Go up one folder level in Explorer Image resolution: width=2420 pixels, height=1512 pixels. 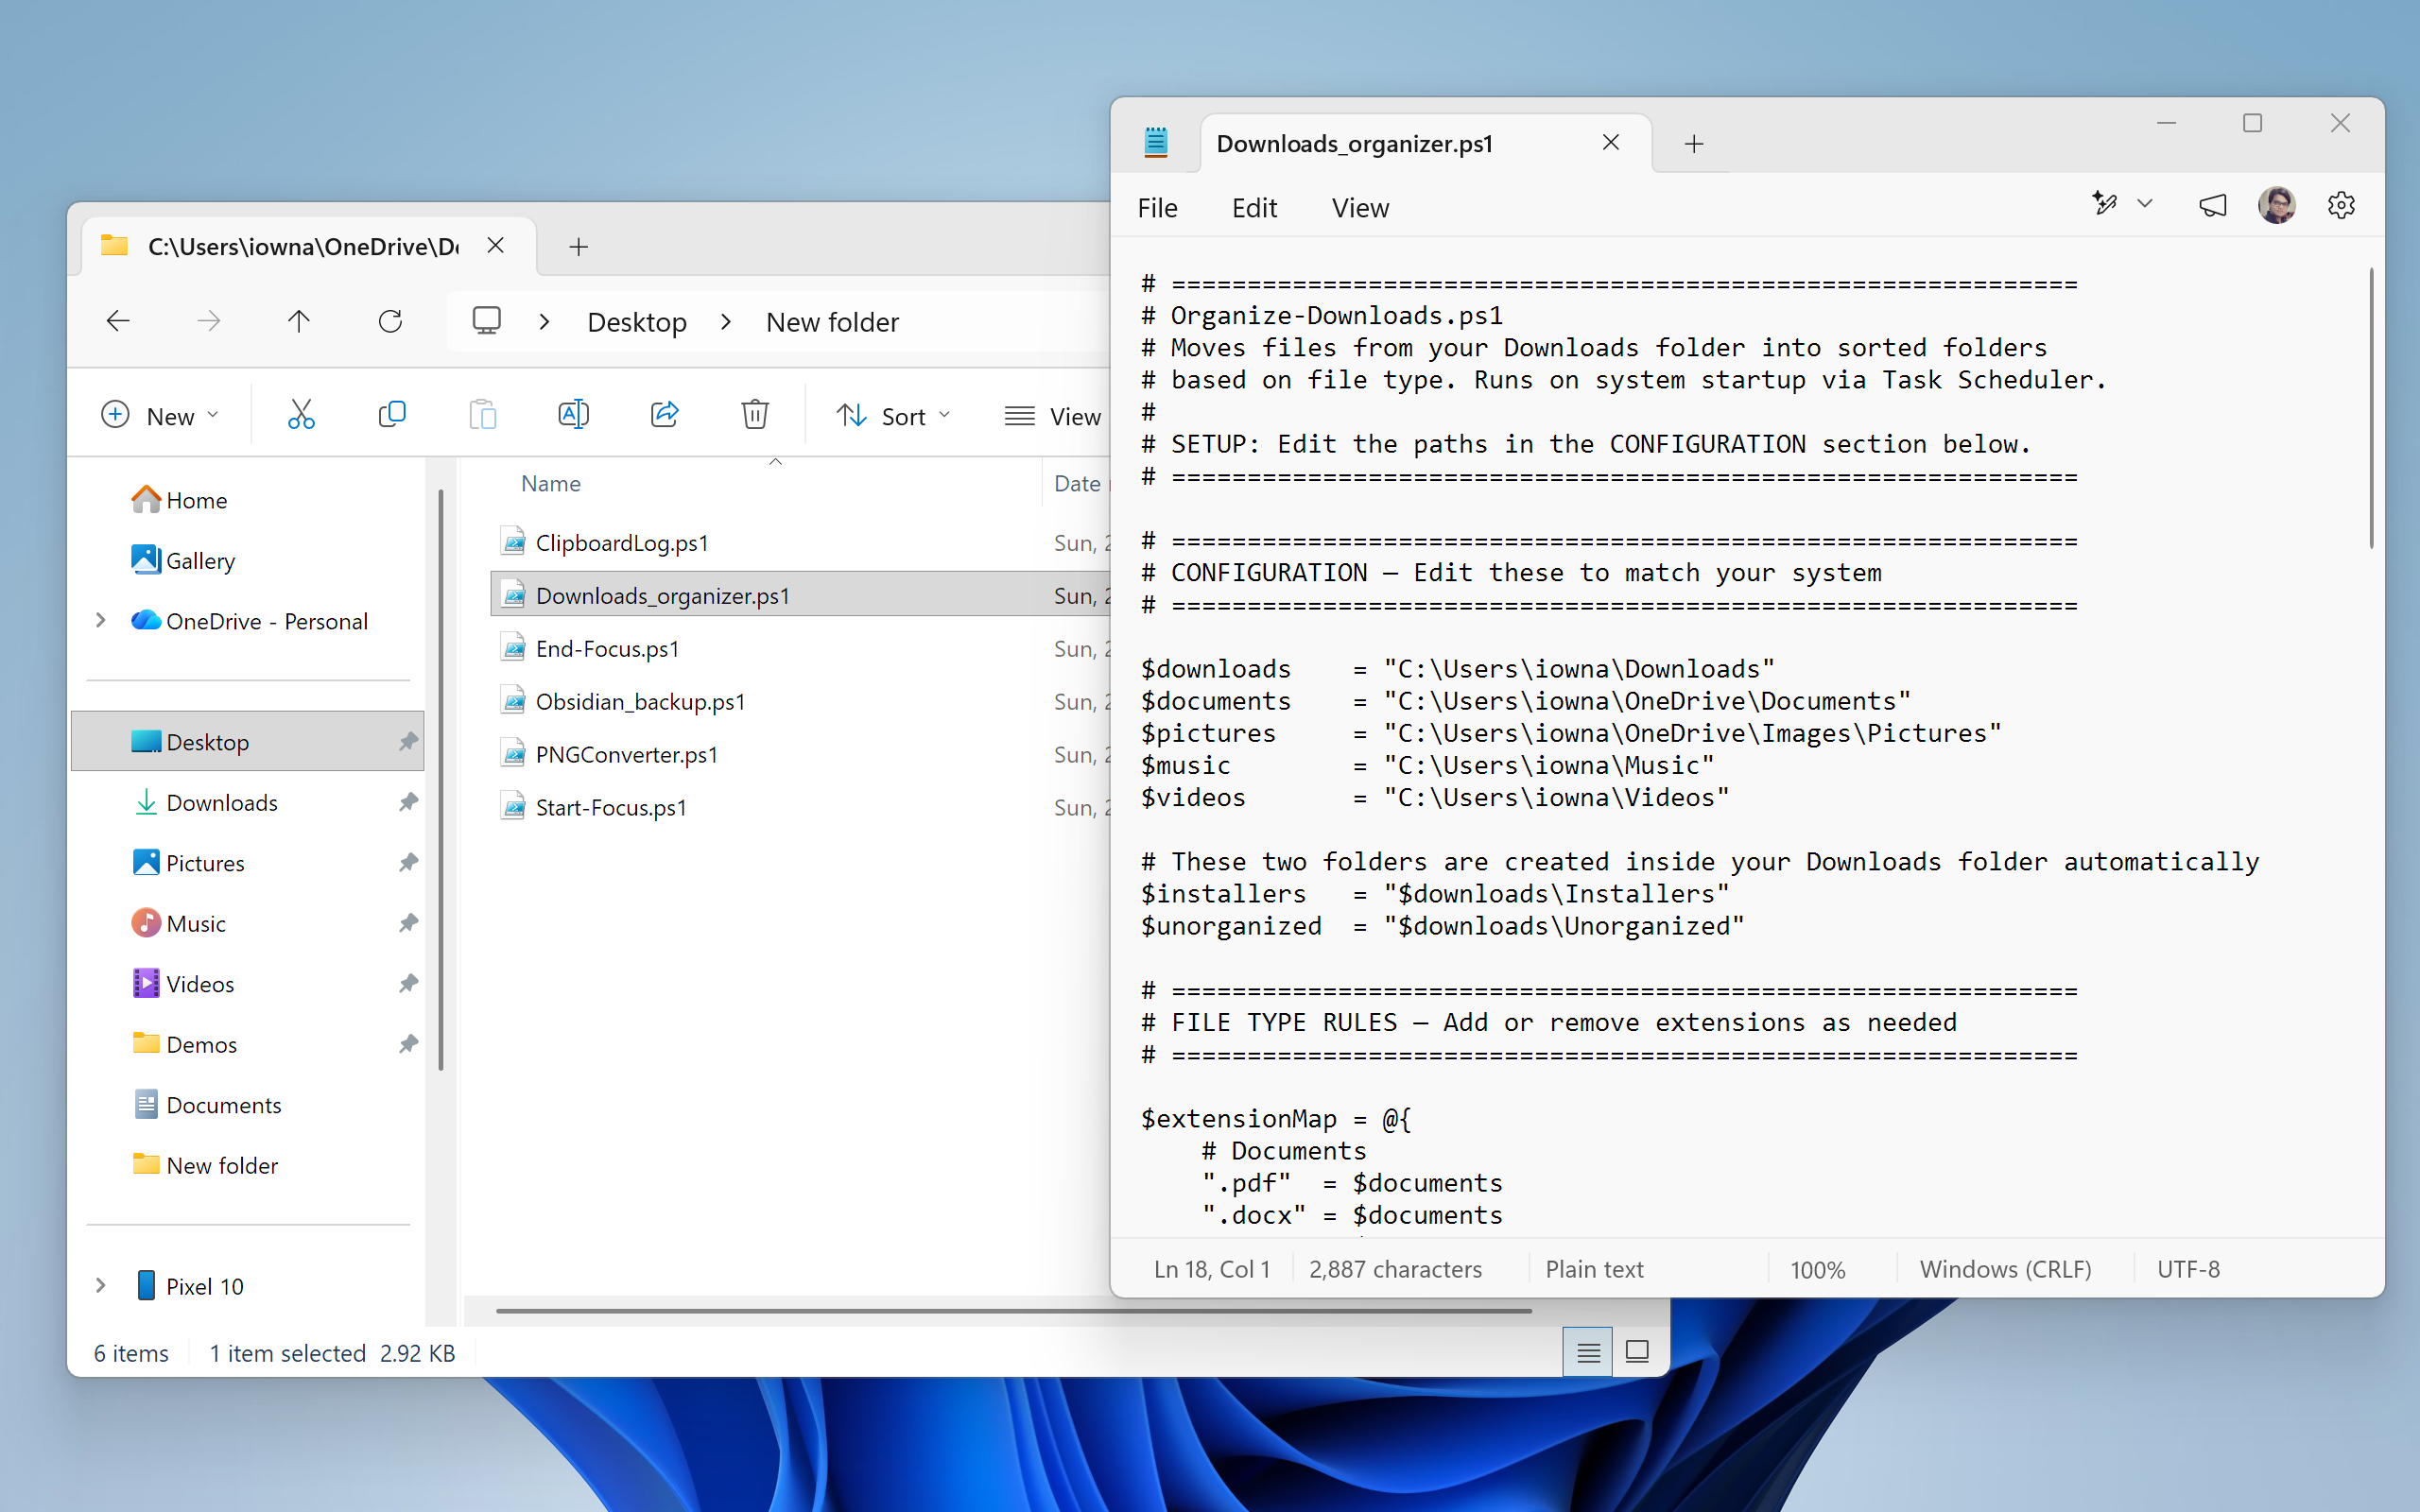(x=299, y=321)
